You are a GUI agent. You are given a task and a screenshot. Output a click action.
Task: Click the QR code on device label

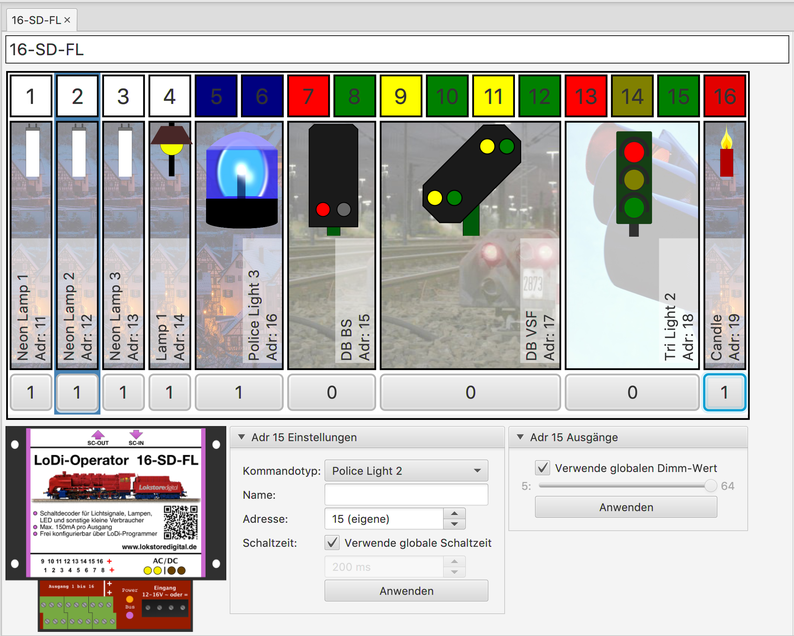point(181,522)
